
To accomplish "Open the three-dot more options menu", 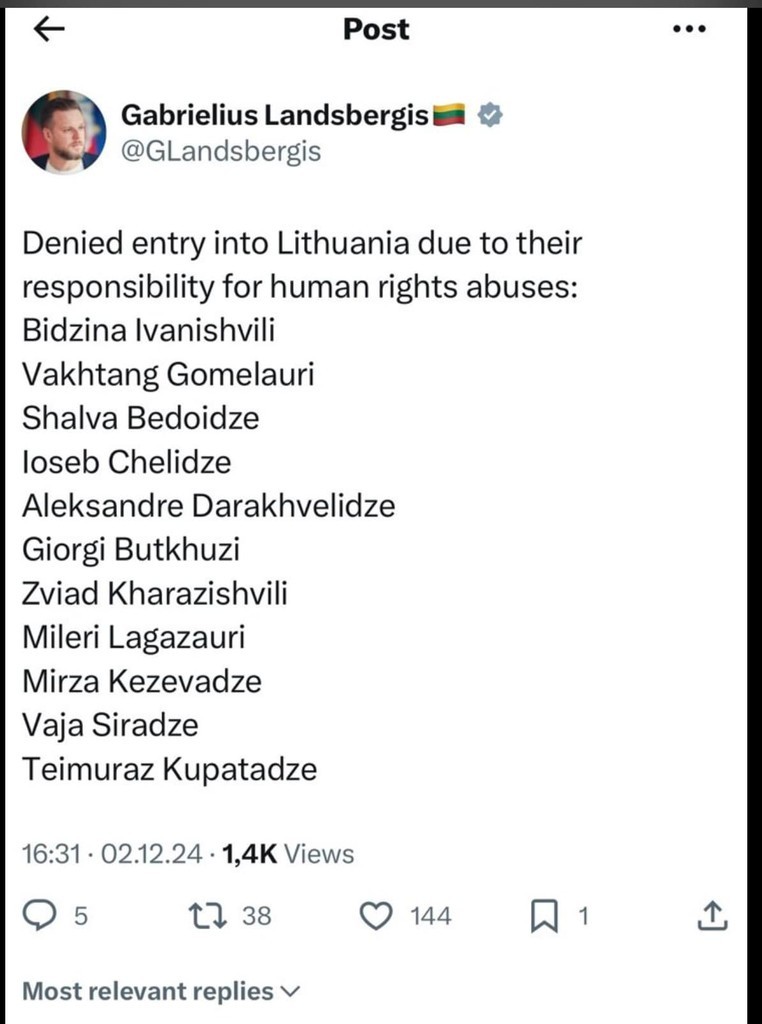I will coord(690,29).
